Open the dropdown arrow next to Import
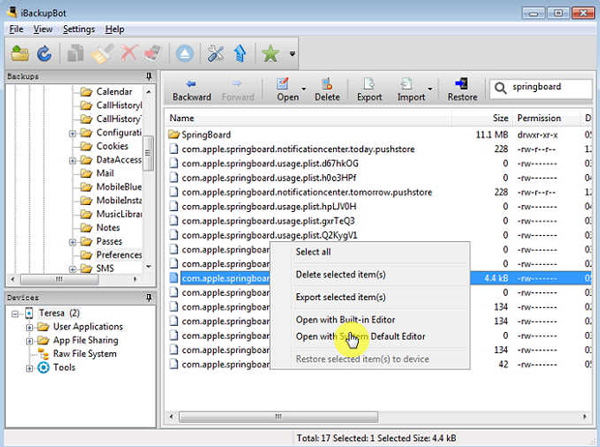The width and height of the screenshot is (600, 447). (432, 90)
